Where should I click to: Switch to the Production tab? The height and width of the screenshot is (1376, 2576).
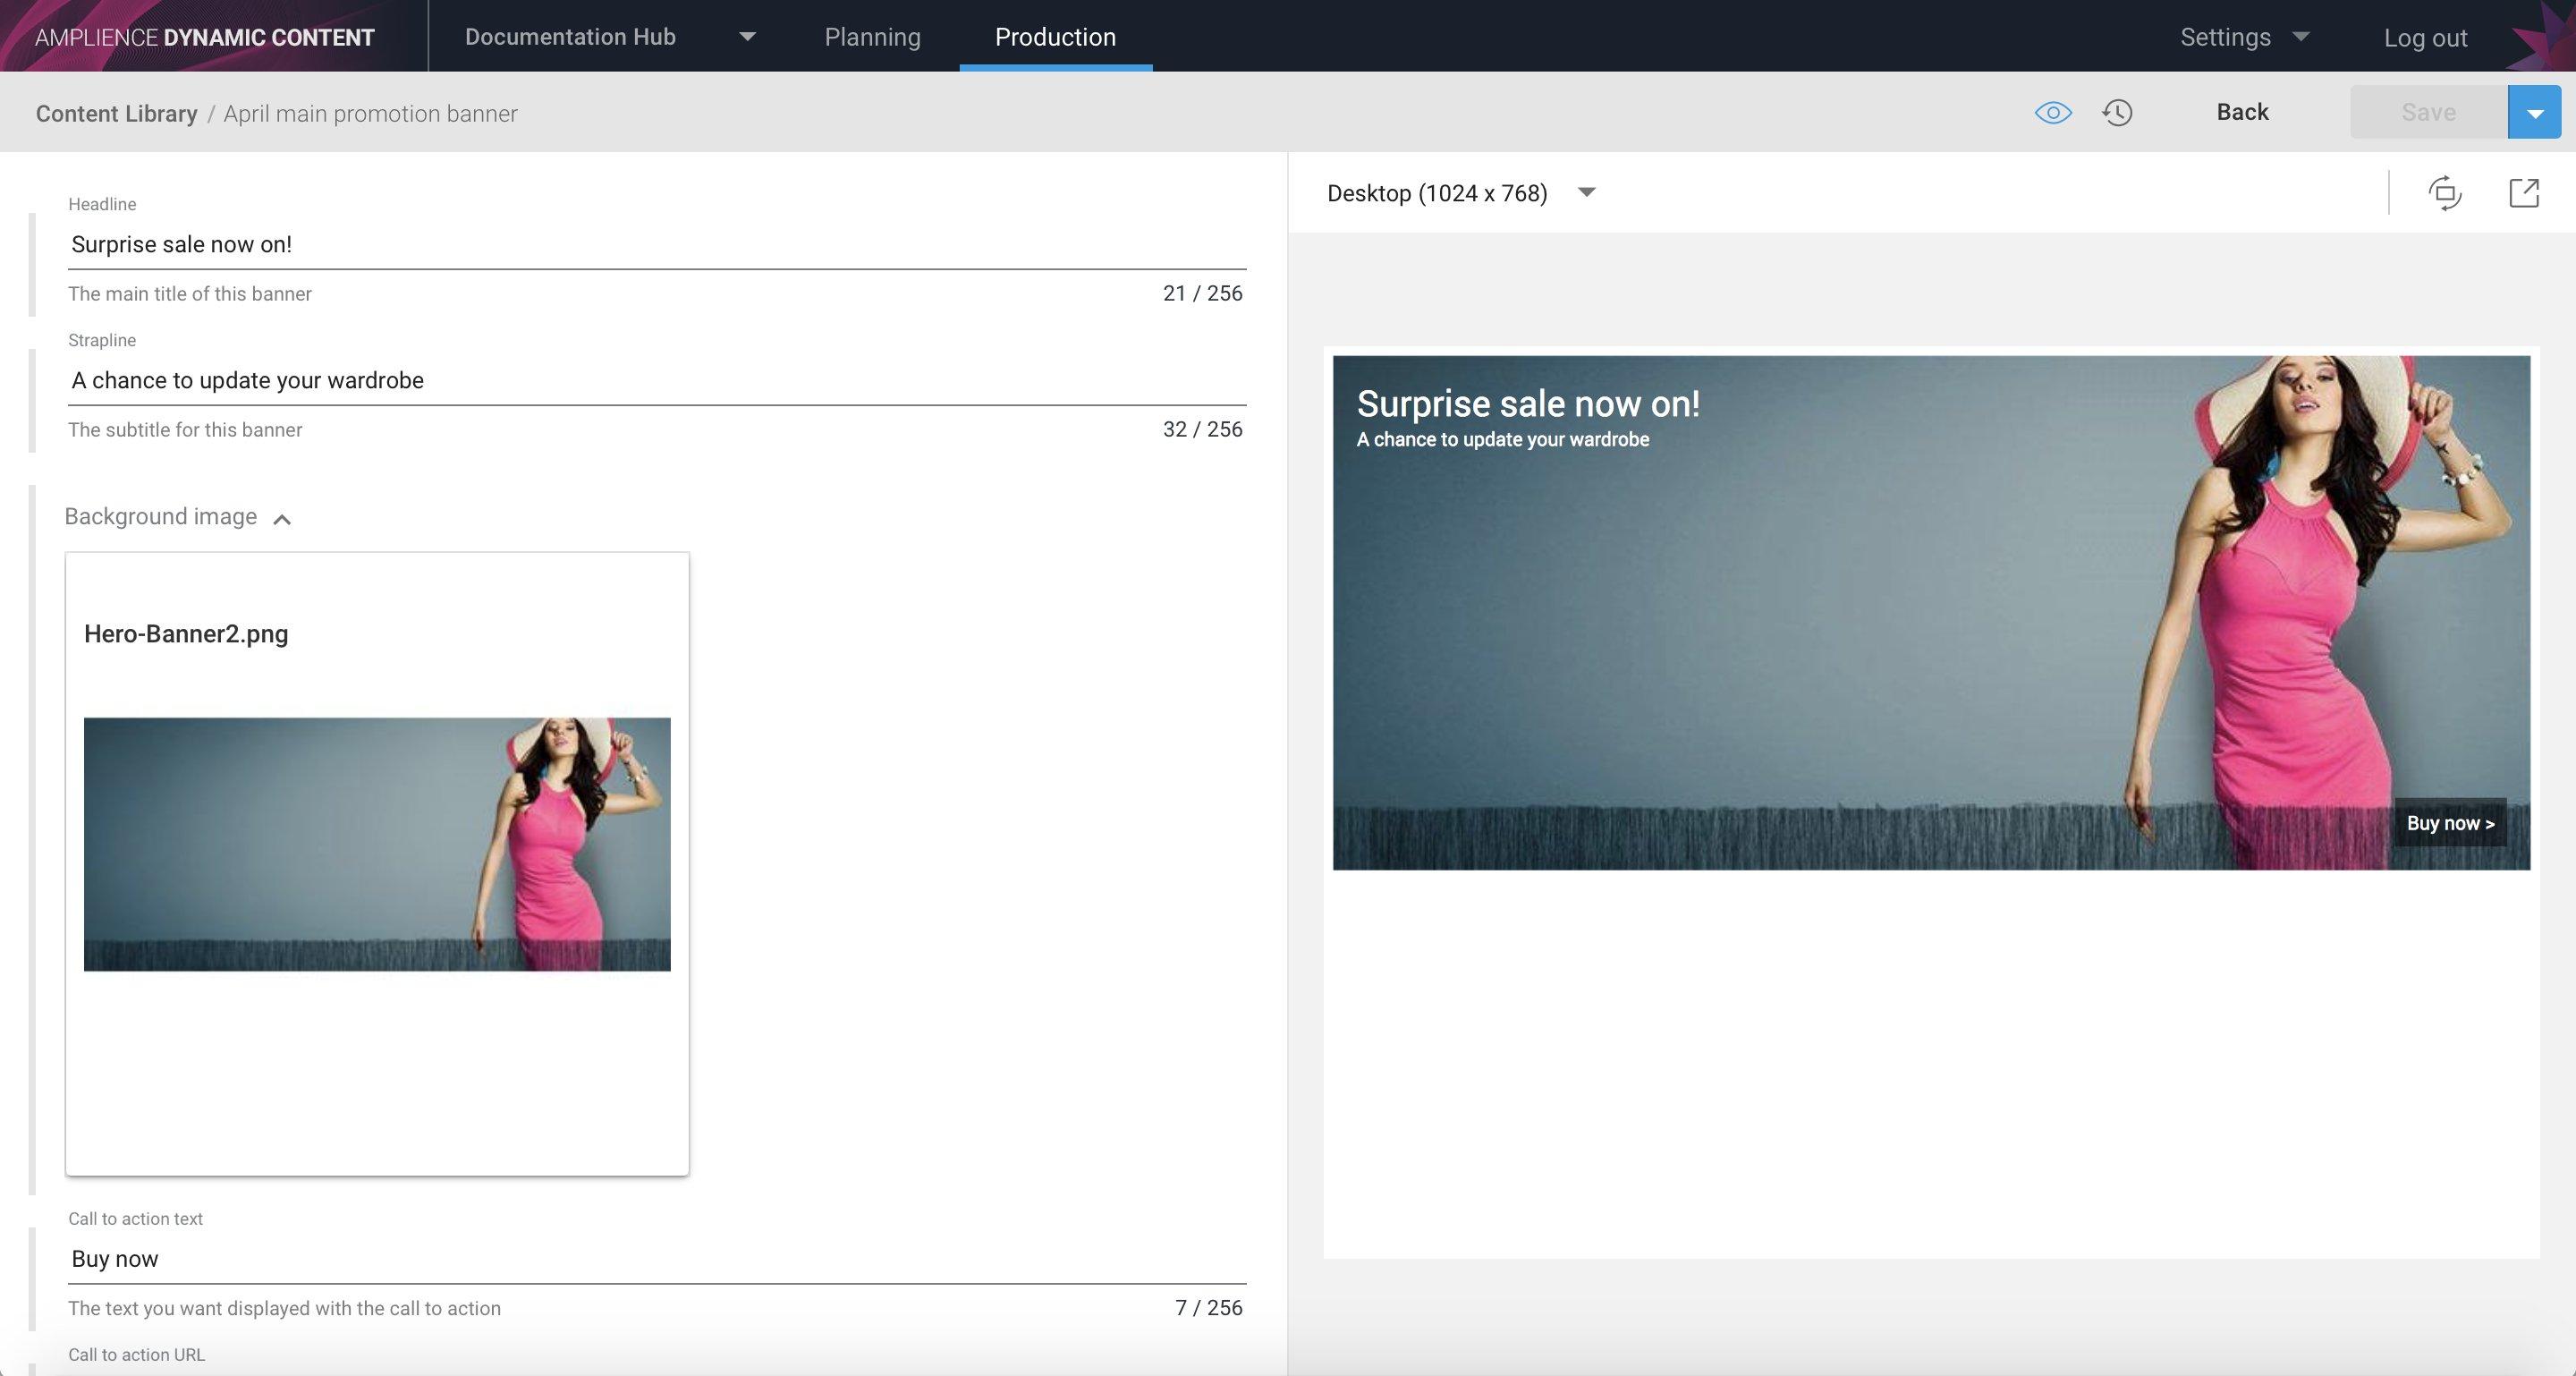1055,37
